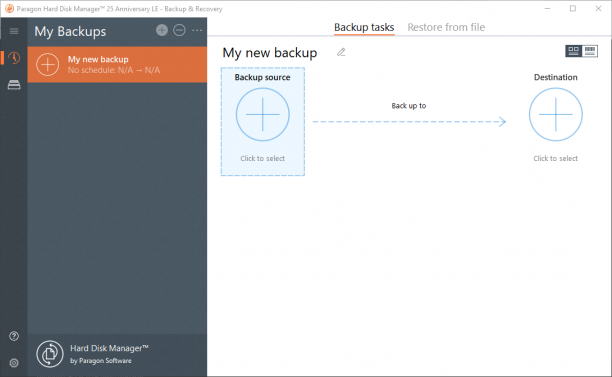The image size is (612, 377).
Task: Click the Paragon app icon in title bar
Action: pos(9,9)
